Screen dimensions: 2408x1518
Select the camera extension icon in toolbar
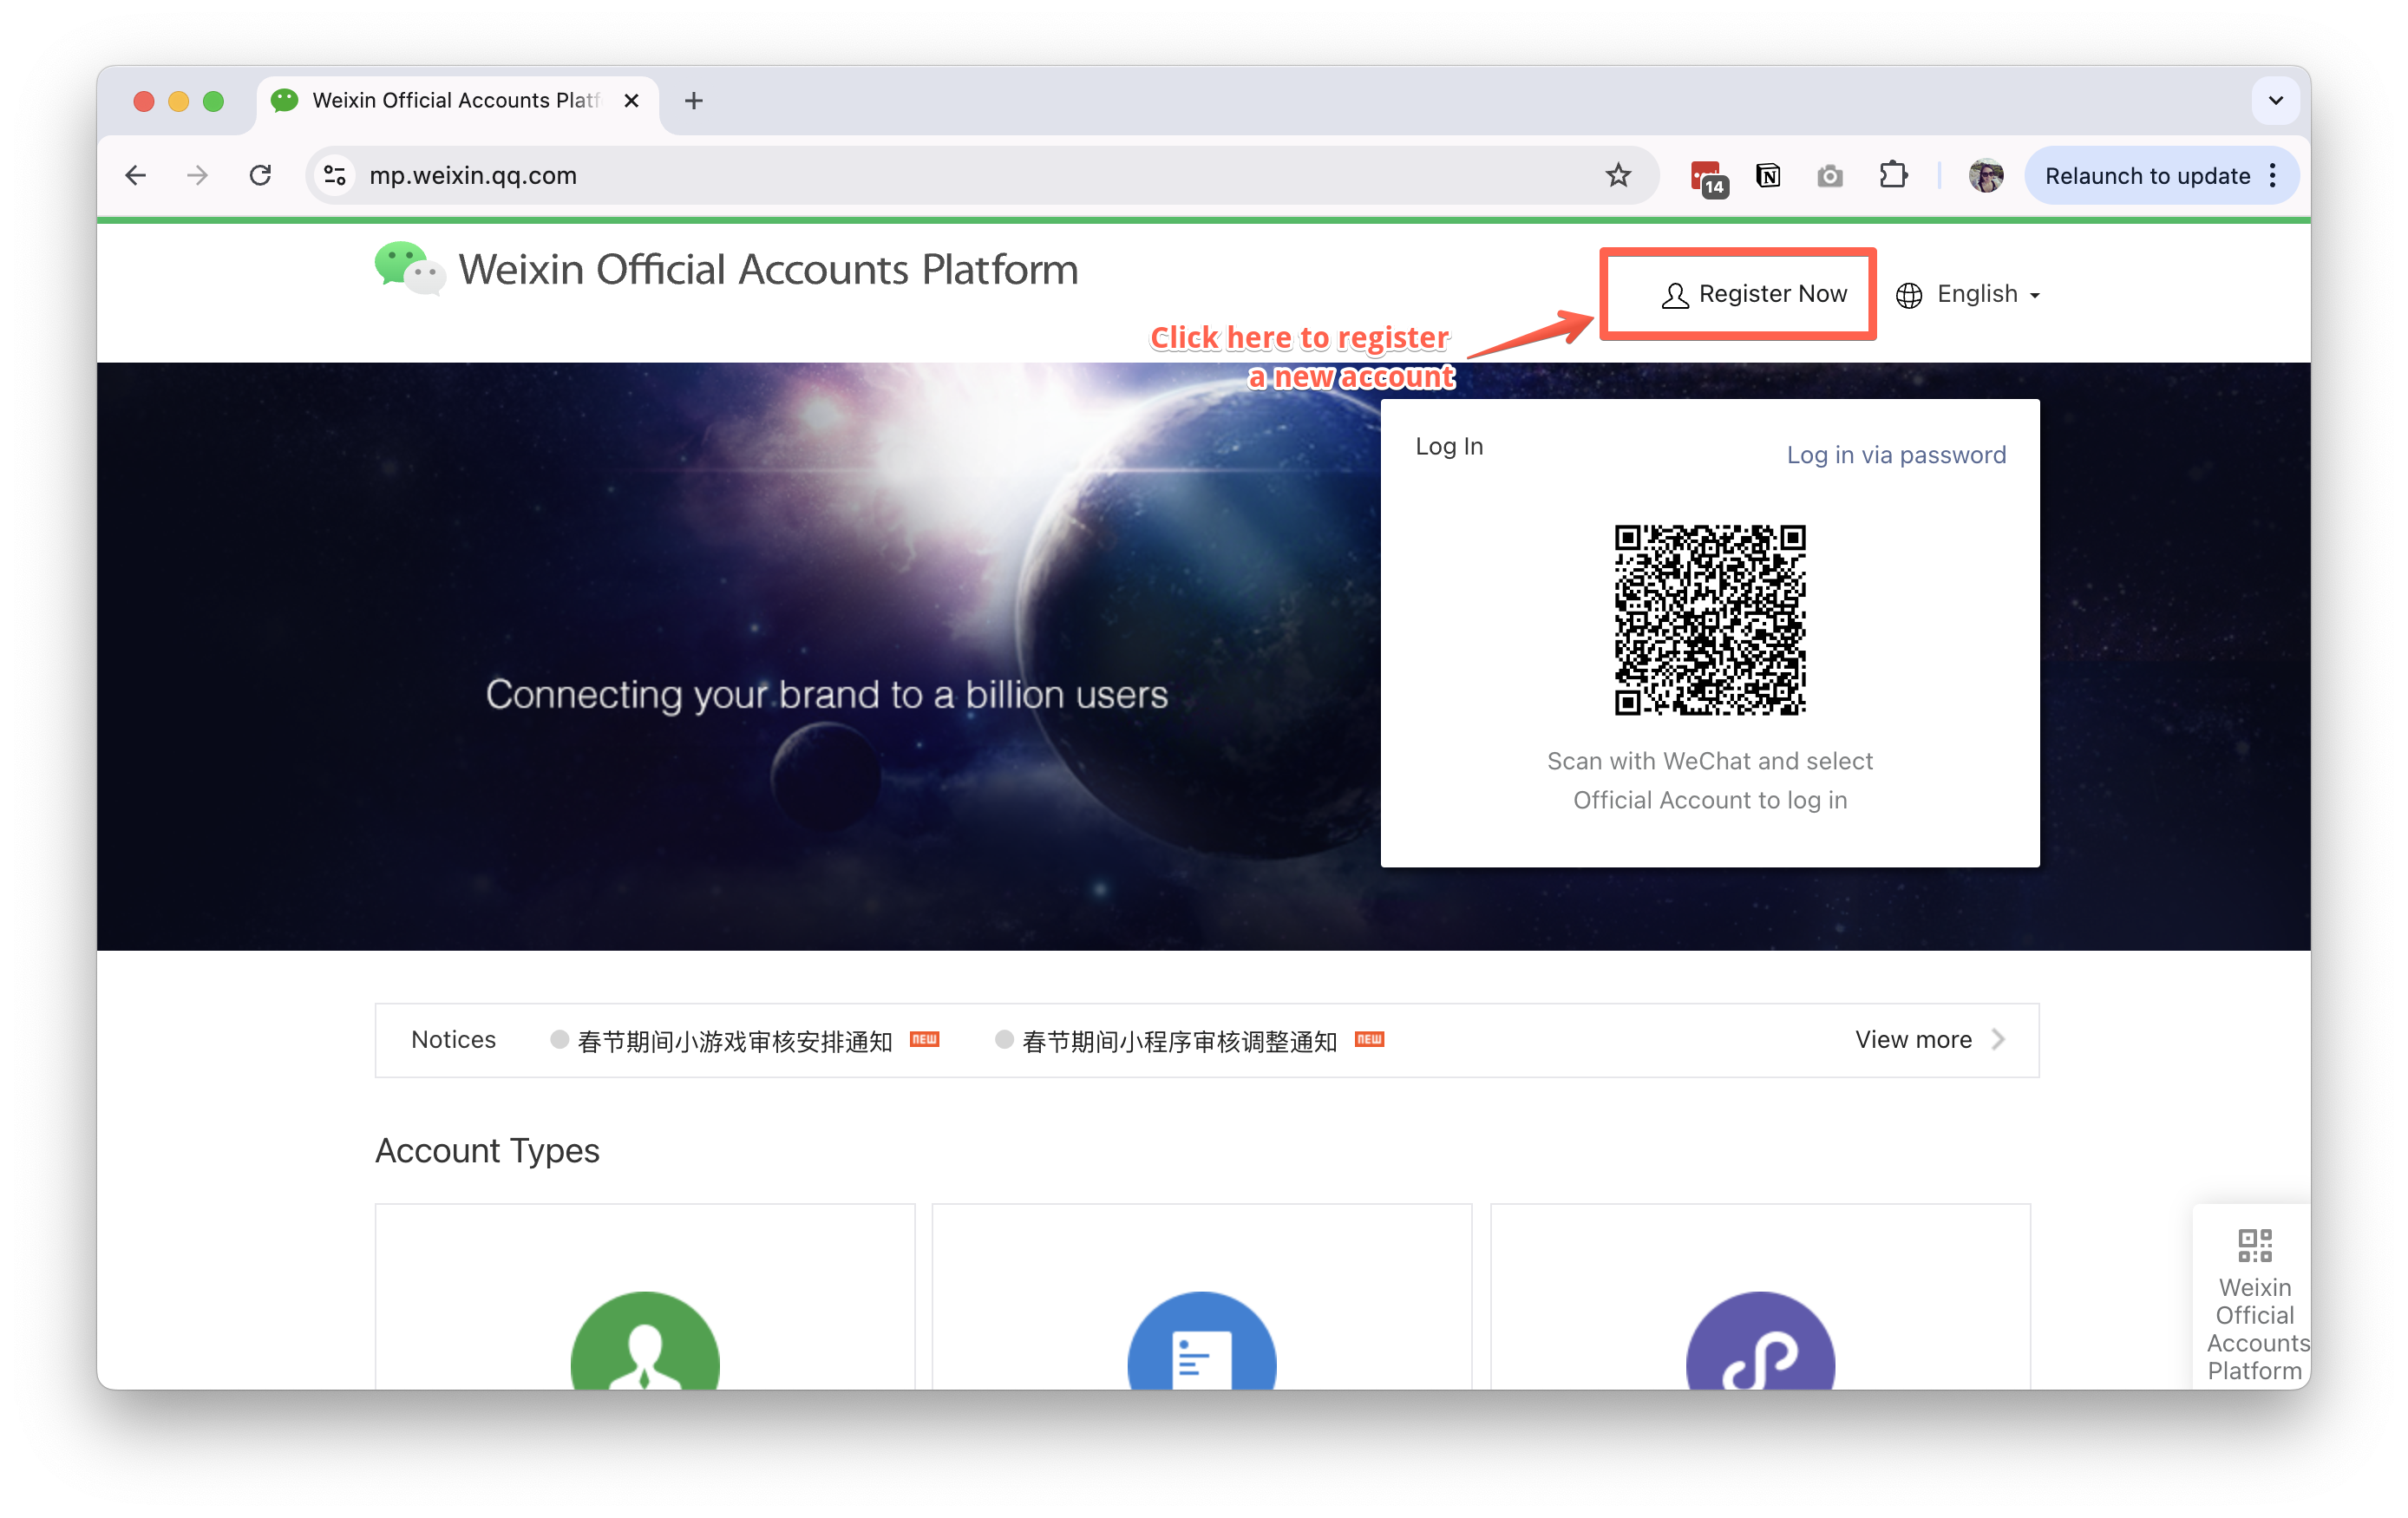coord(1830,175)
